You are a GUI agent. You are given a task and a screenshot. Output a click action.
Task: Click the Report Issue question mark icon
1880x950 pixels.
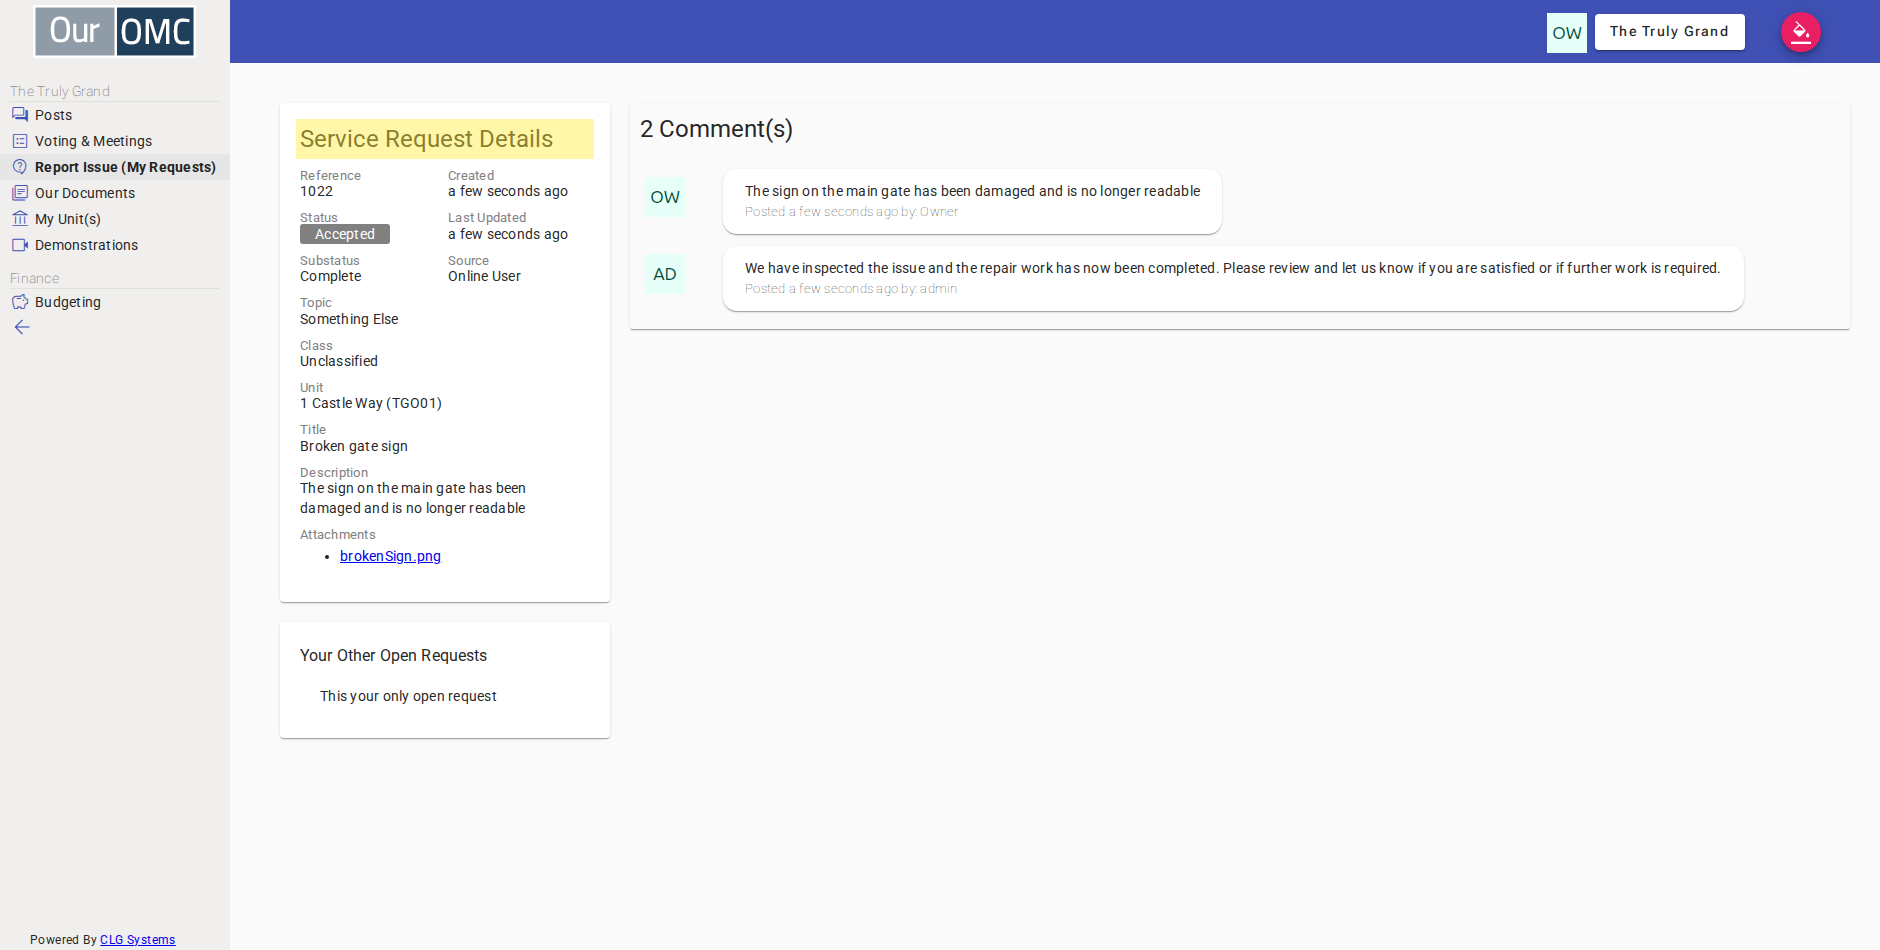(20, 167)
